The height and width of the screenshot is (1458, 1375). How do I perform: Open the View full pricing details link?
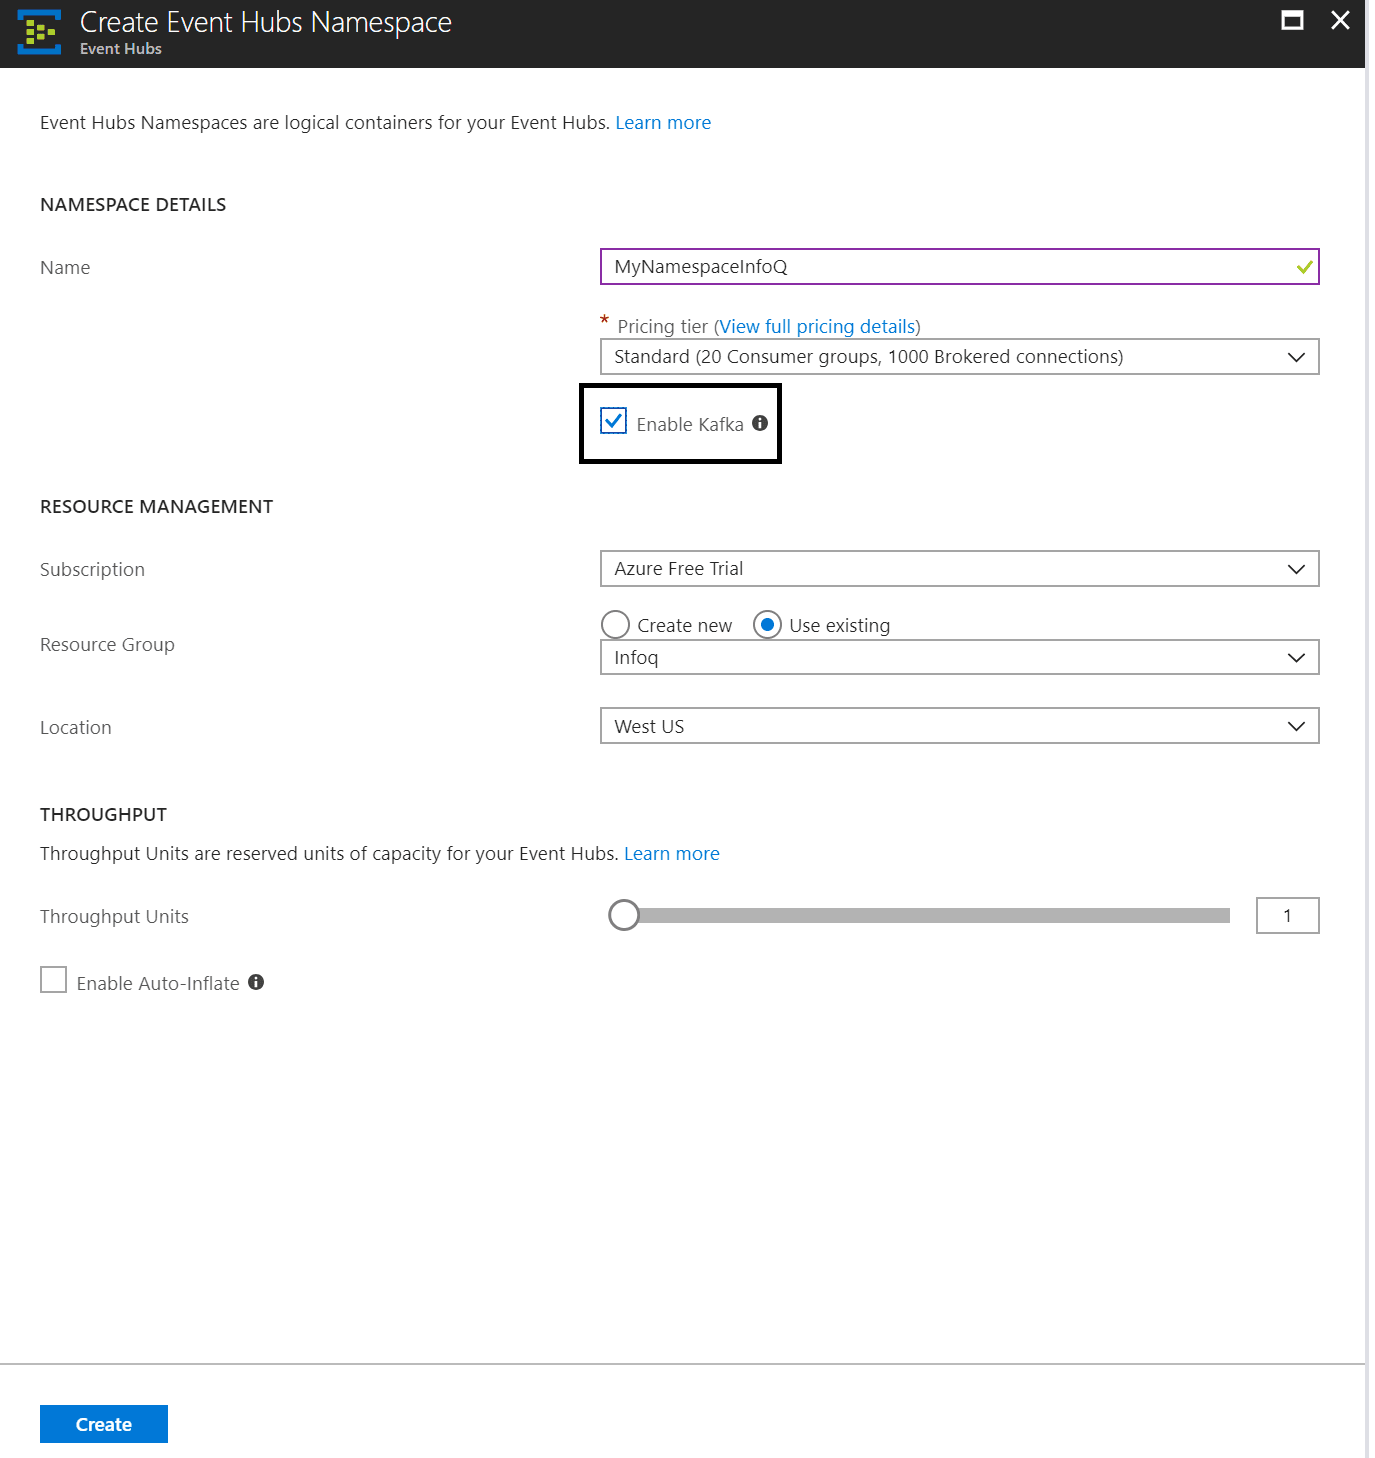[817, 326]
